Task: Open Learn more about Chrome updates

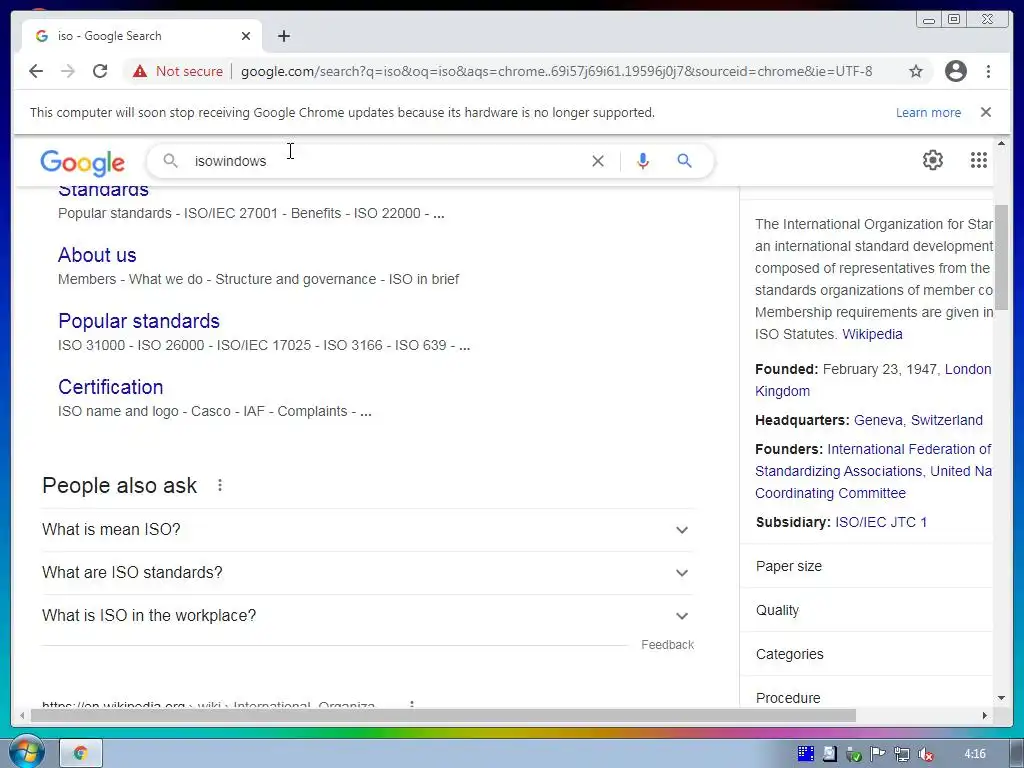Action: pyautogui.click(x=928, y=112)
